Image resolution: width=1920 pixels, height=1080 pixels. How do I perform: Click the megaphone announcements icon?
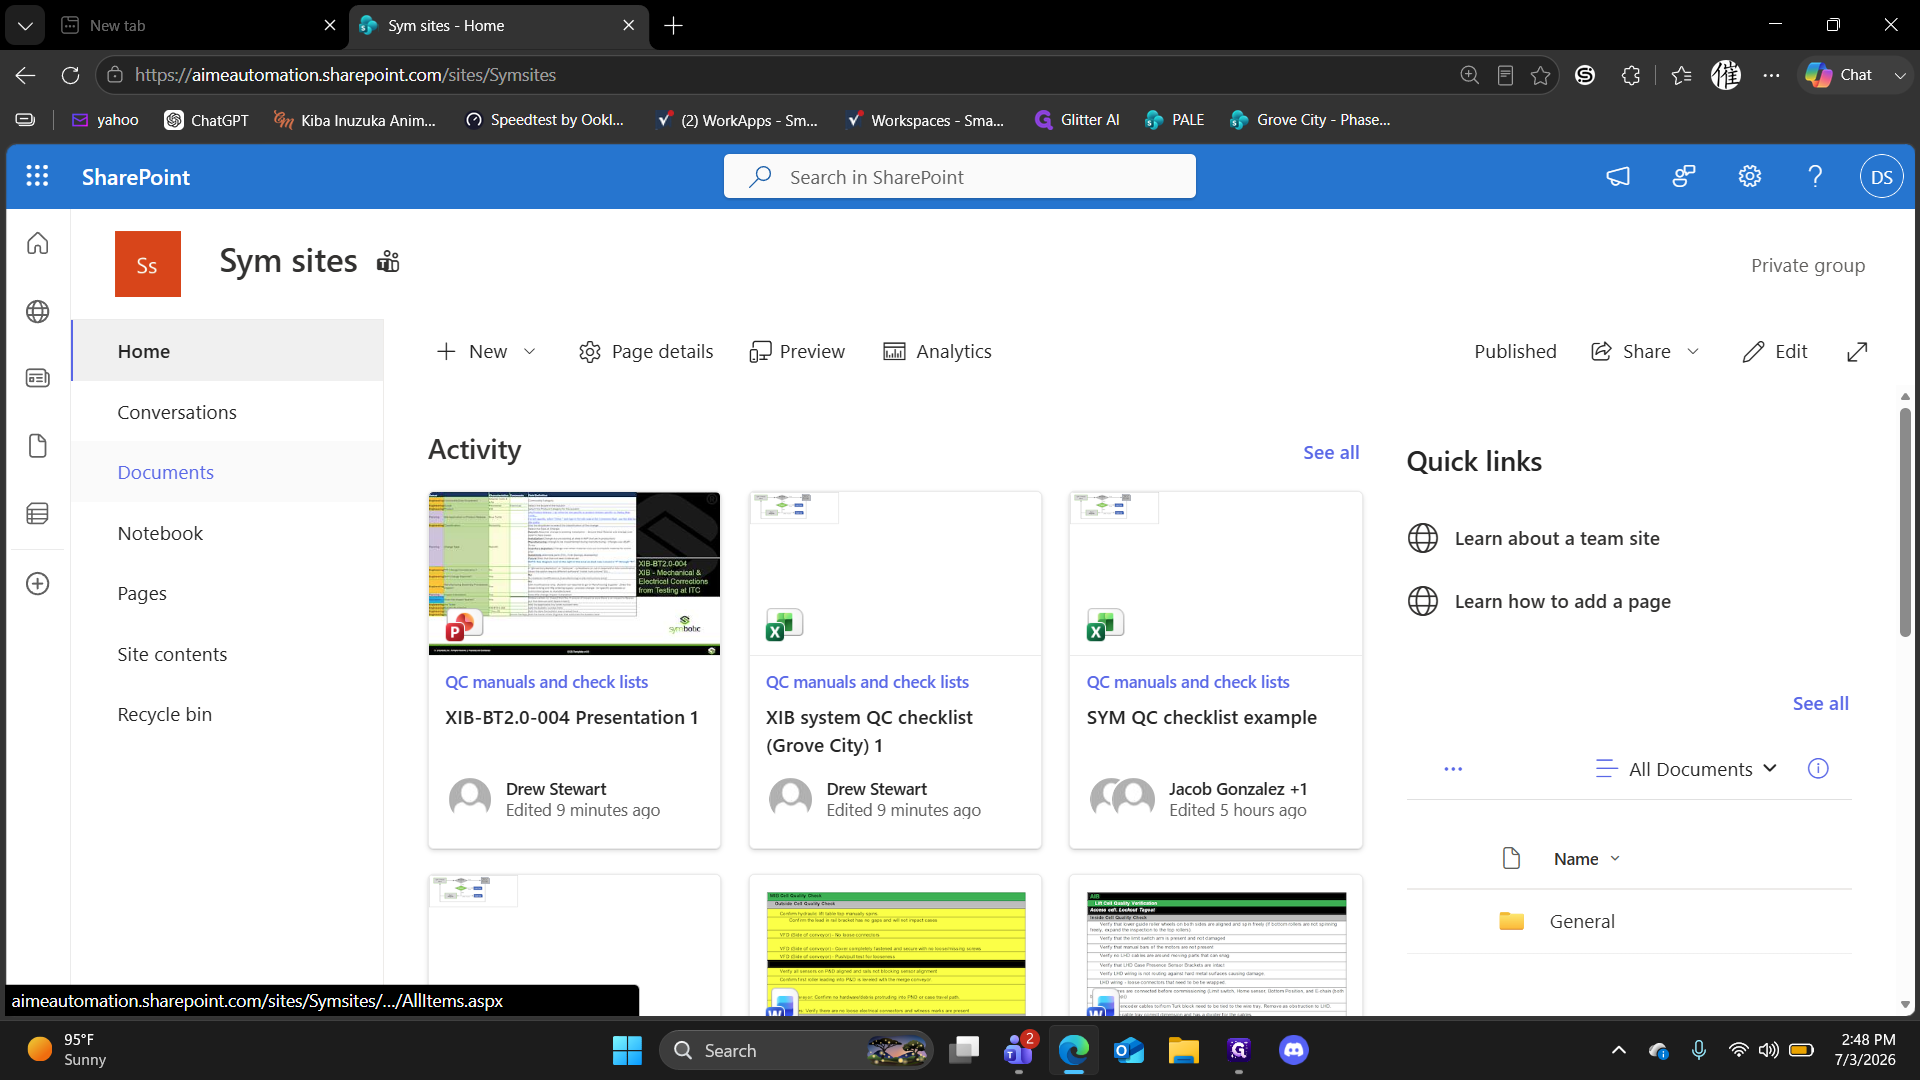[1618, 177]
